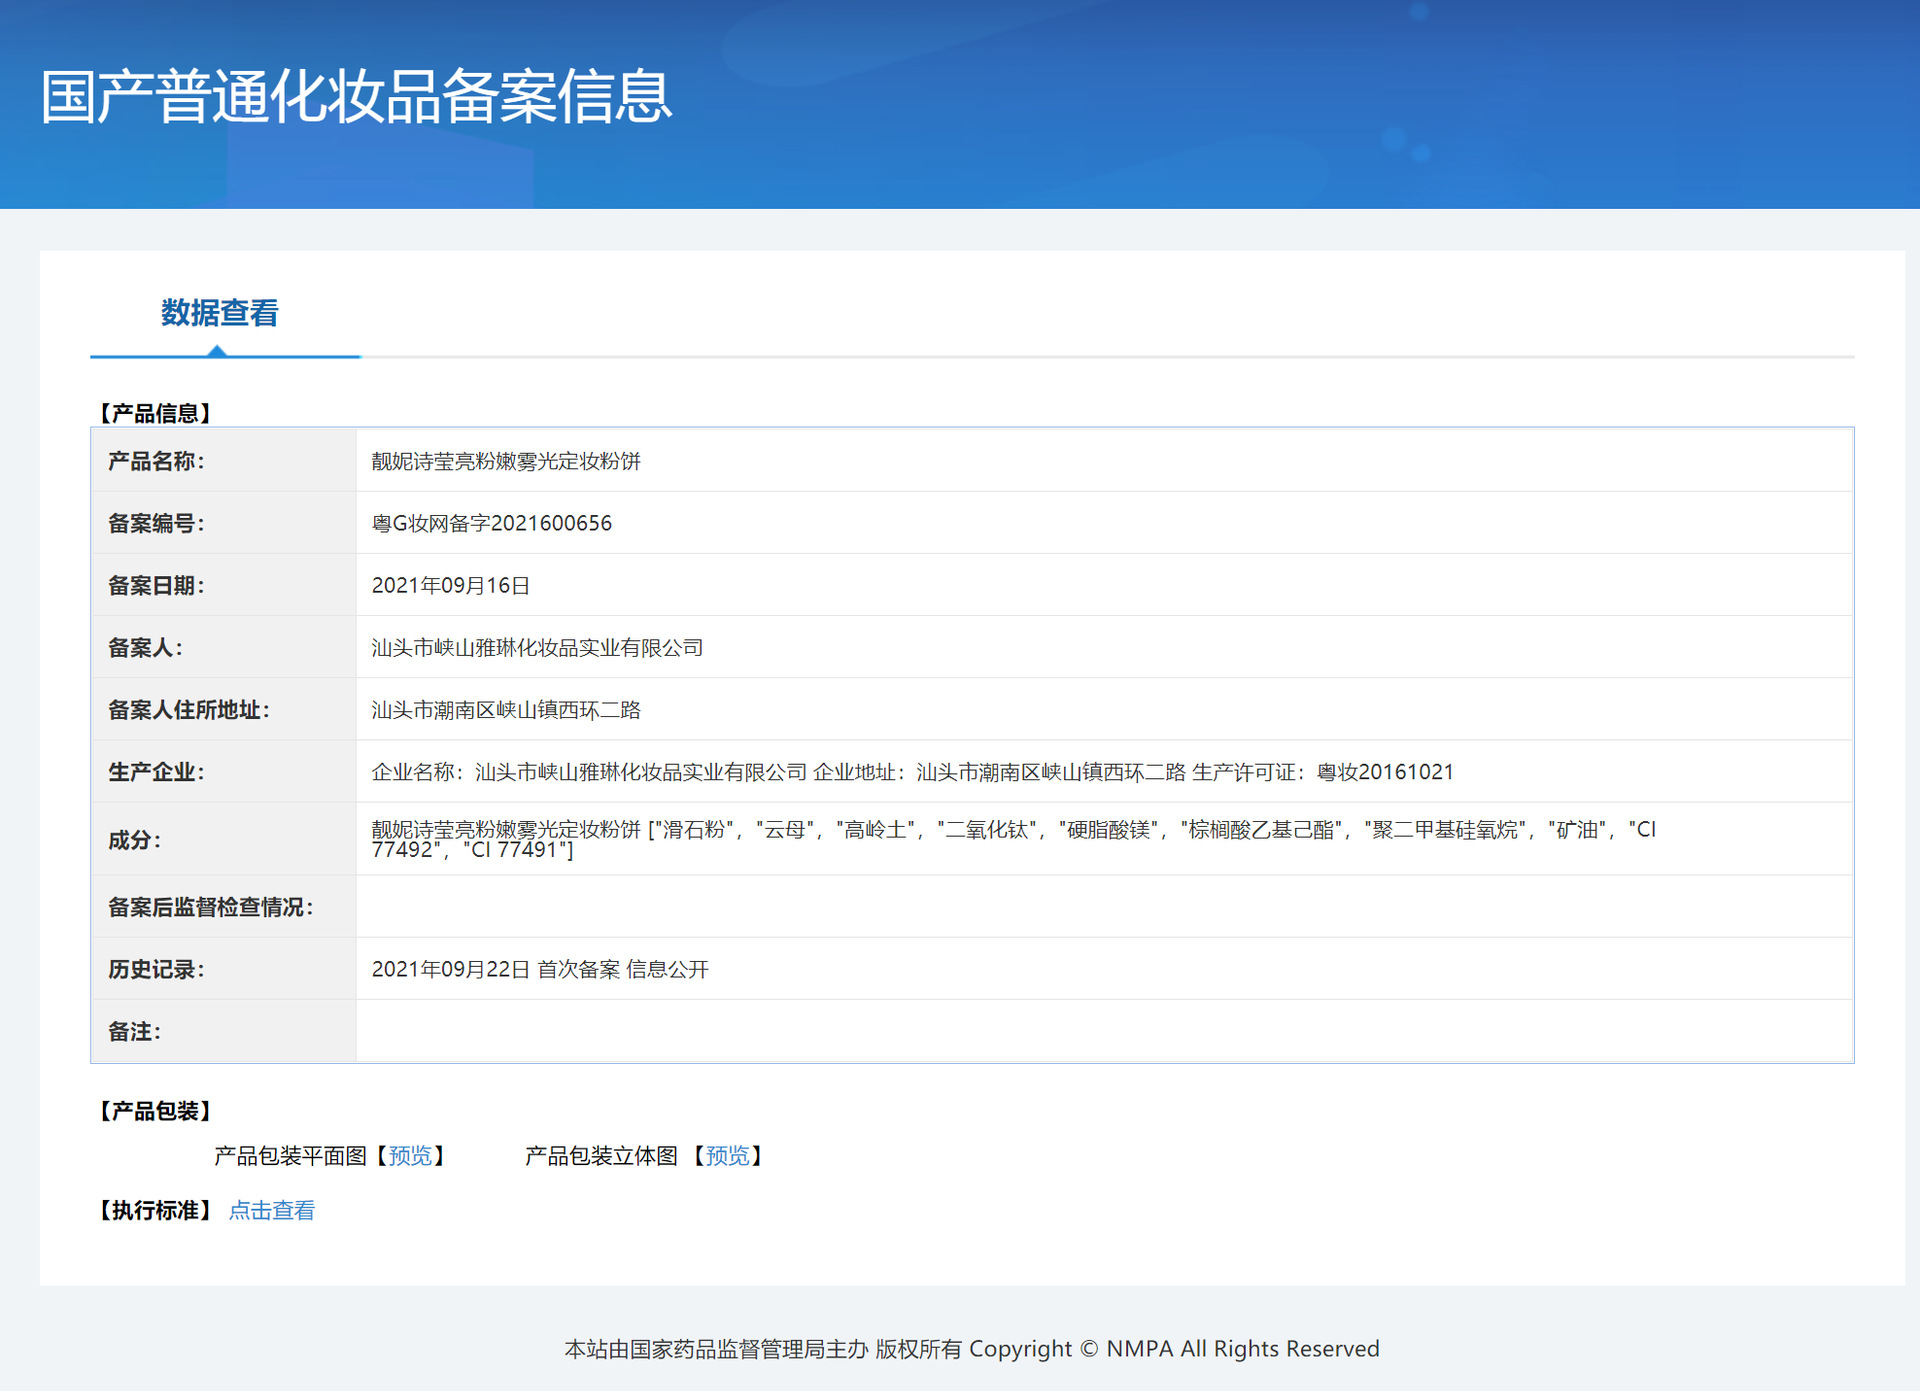The width and height of the screenshot is (1920, 1391).
Task: Click the 产品包装 section heading
Action: pos(154,1111)
